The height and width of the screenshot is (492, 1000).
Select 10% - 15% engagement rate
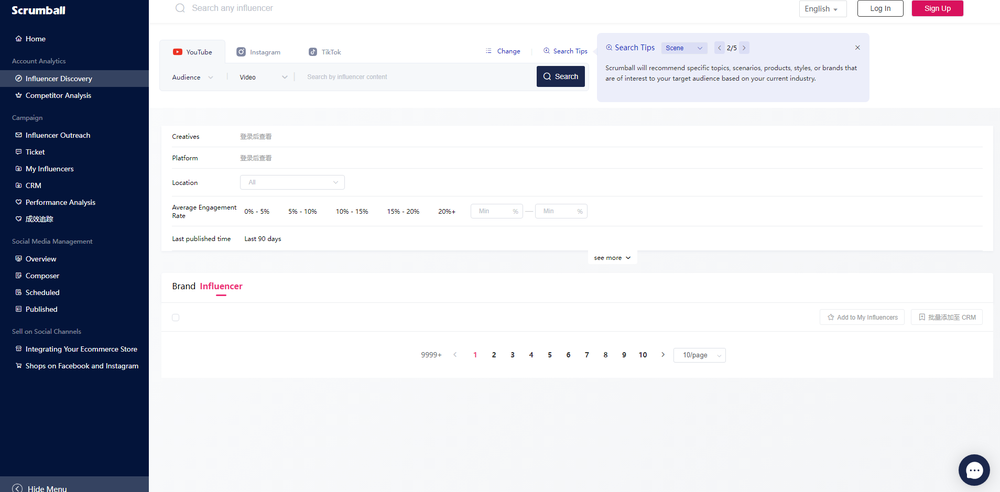coord(352,211)
